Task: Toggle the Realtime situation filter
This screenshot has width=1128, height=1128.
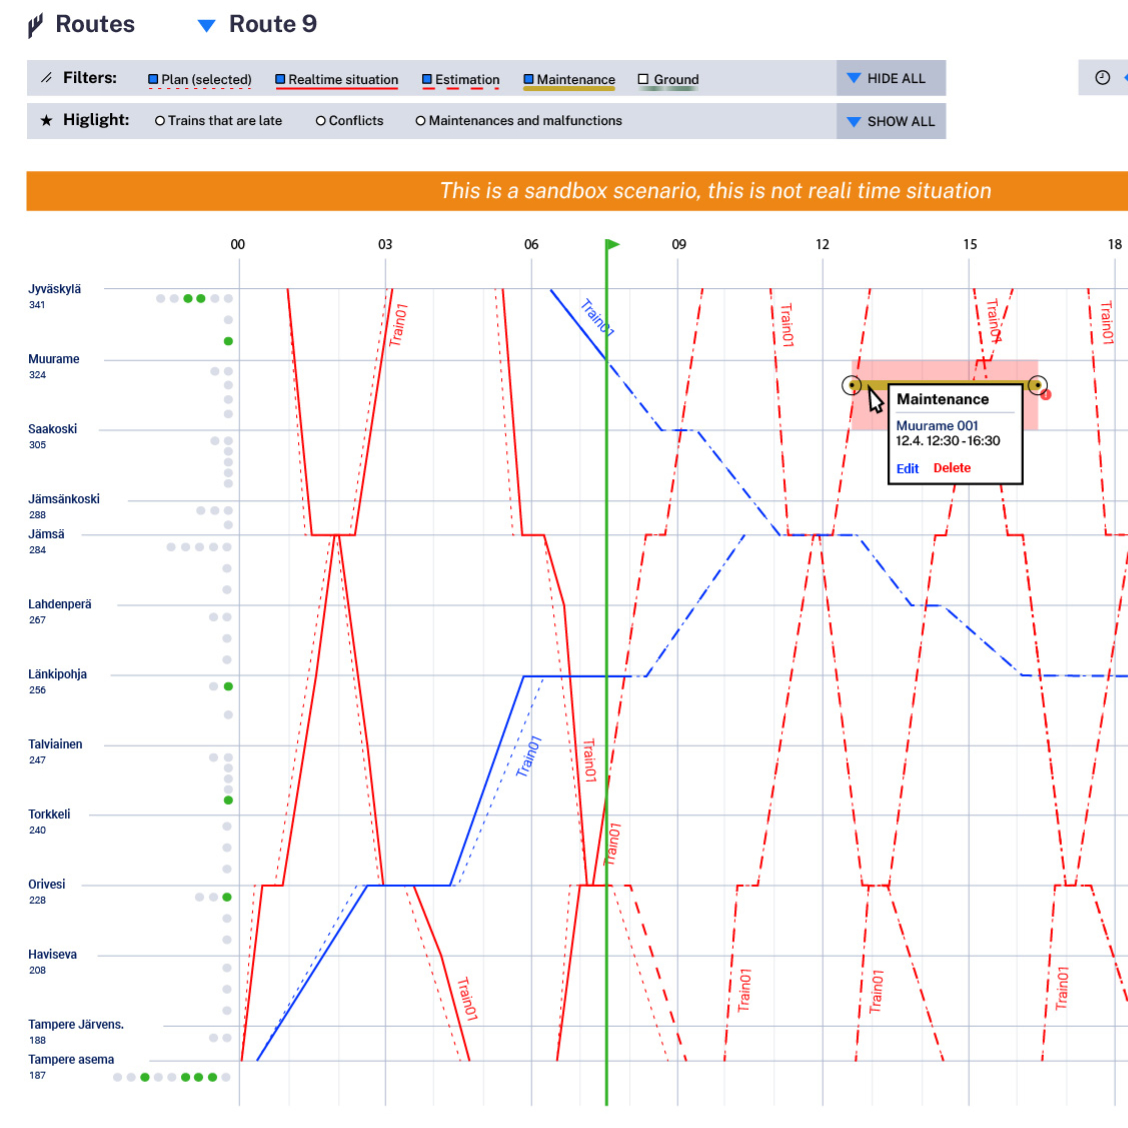Action: (281, 80)
